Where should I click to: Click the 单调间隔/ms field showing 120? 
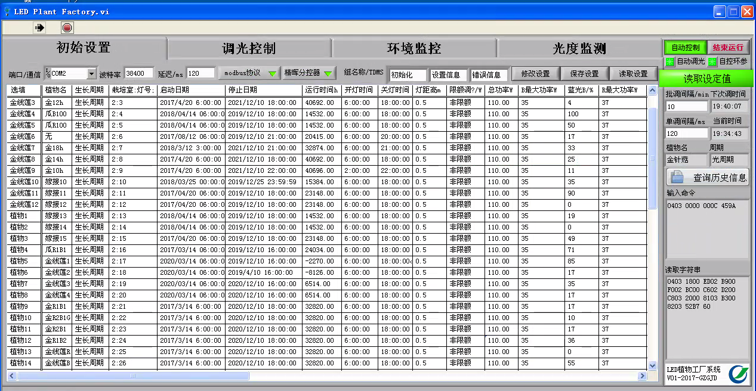point(687,133)
